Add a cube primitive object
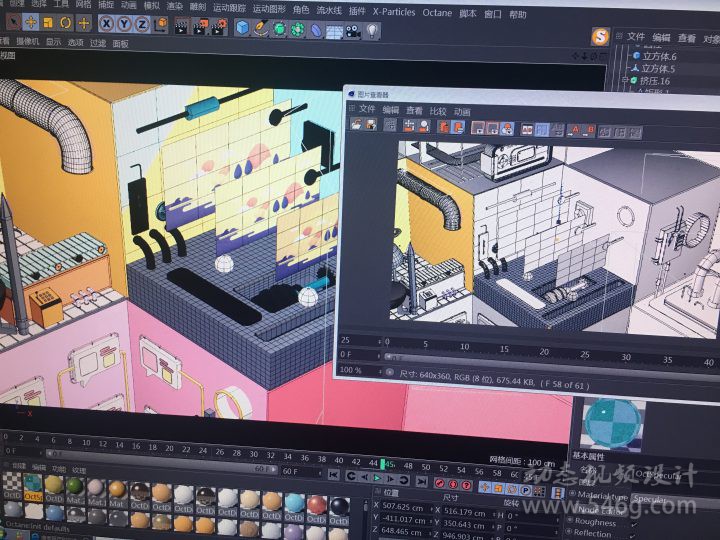Image resolution: width=720 pixels, height=540 pixels. click(243, 28)
